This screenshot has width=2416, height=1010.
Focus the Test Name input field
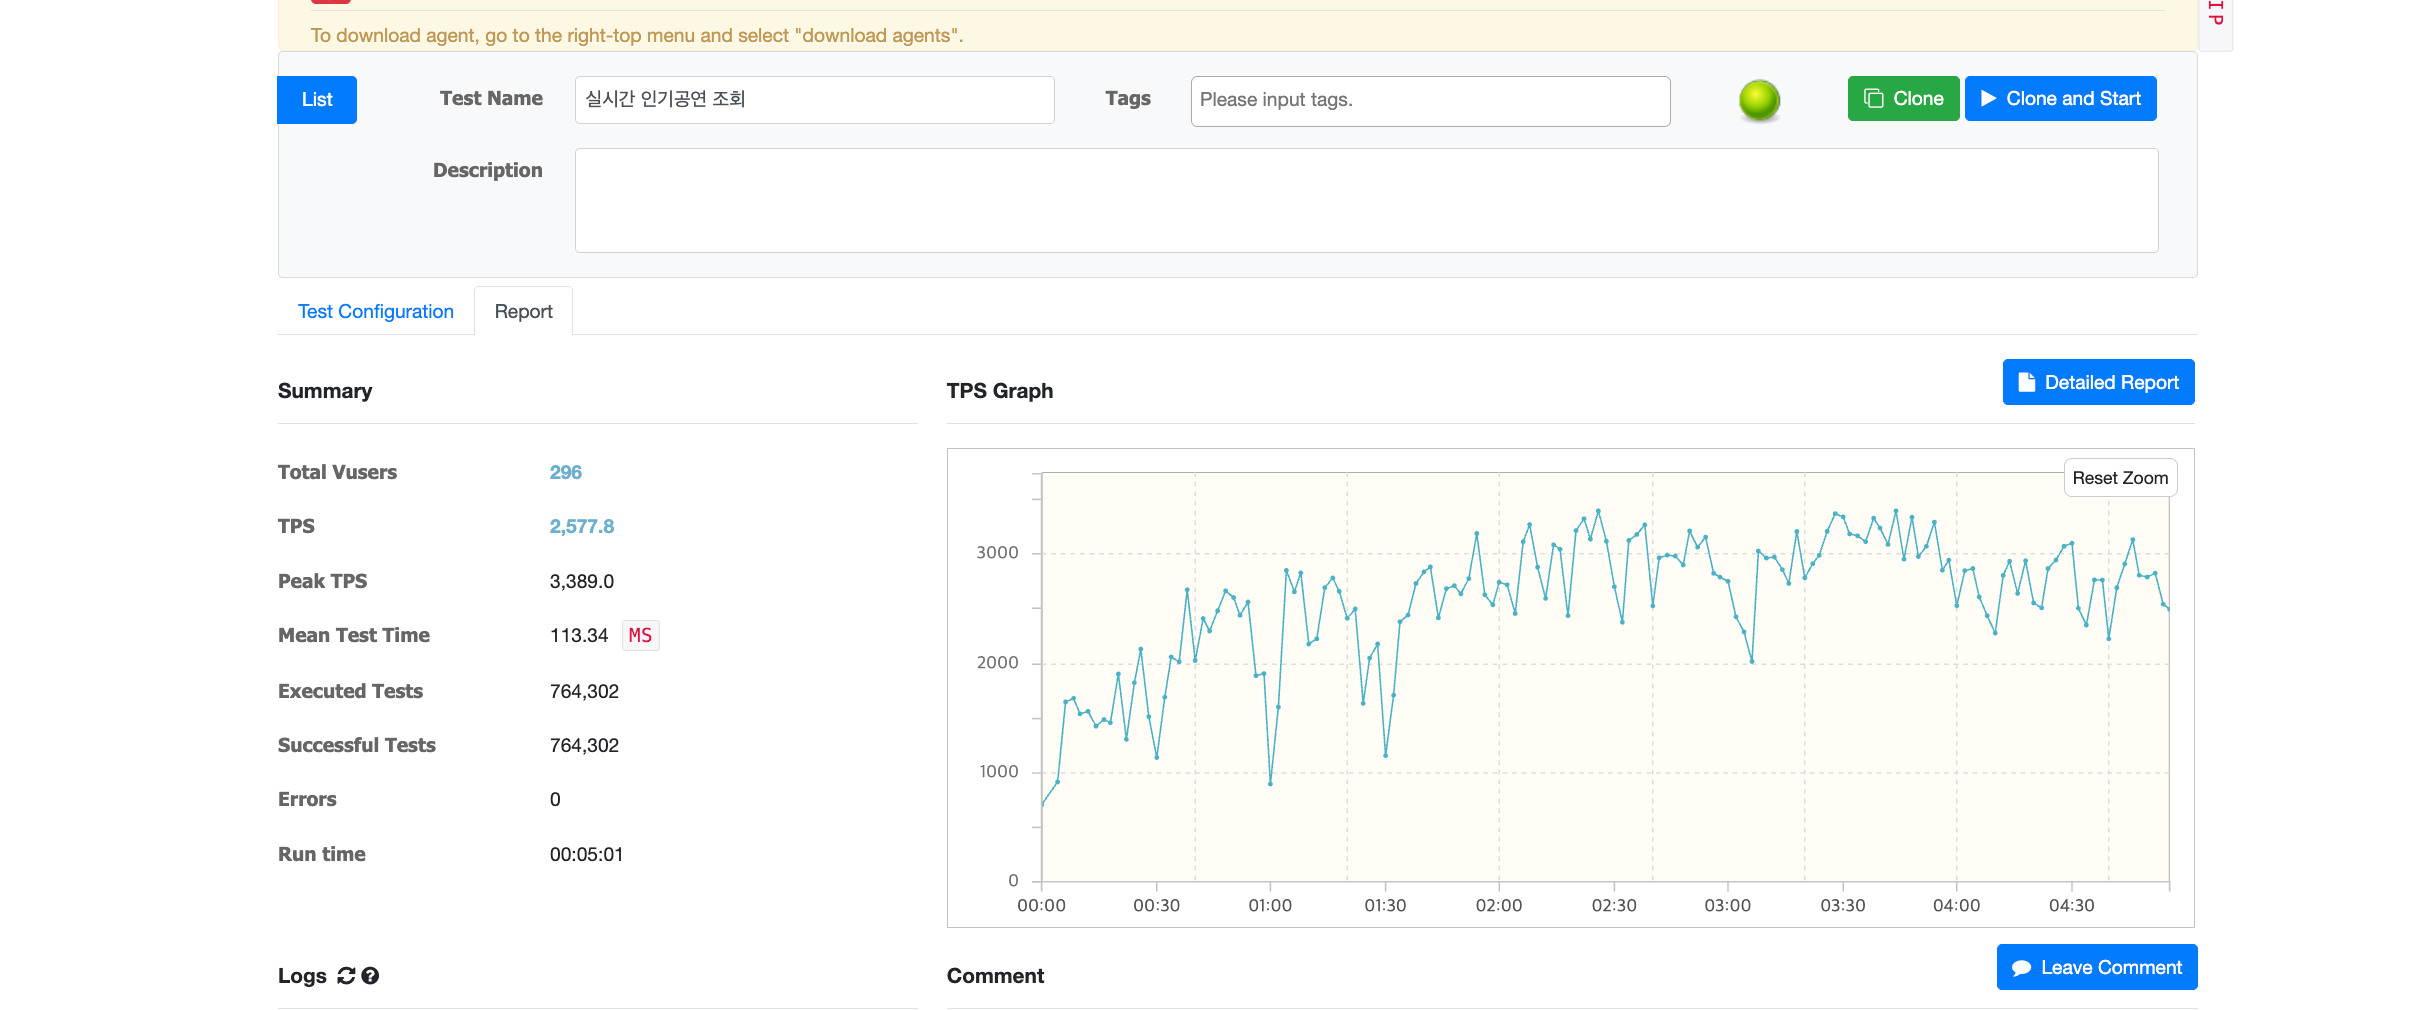click(x=814, y=100)
